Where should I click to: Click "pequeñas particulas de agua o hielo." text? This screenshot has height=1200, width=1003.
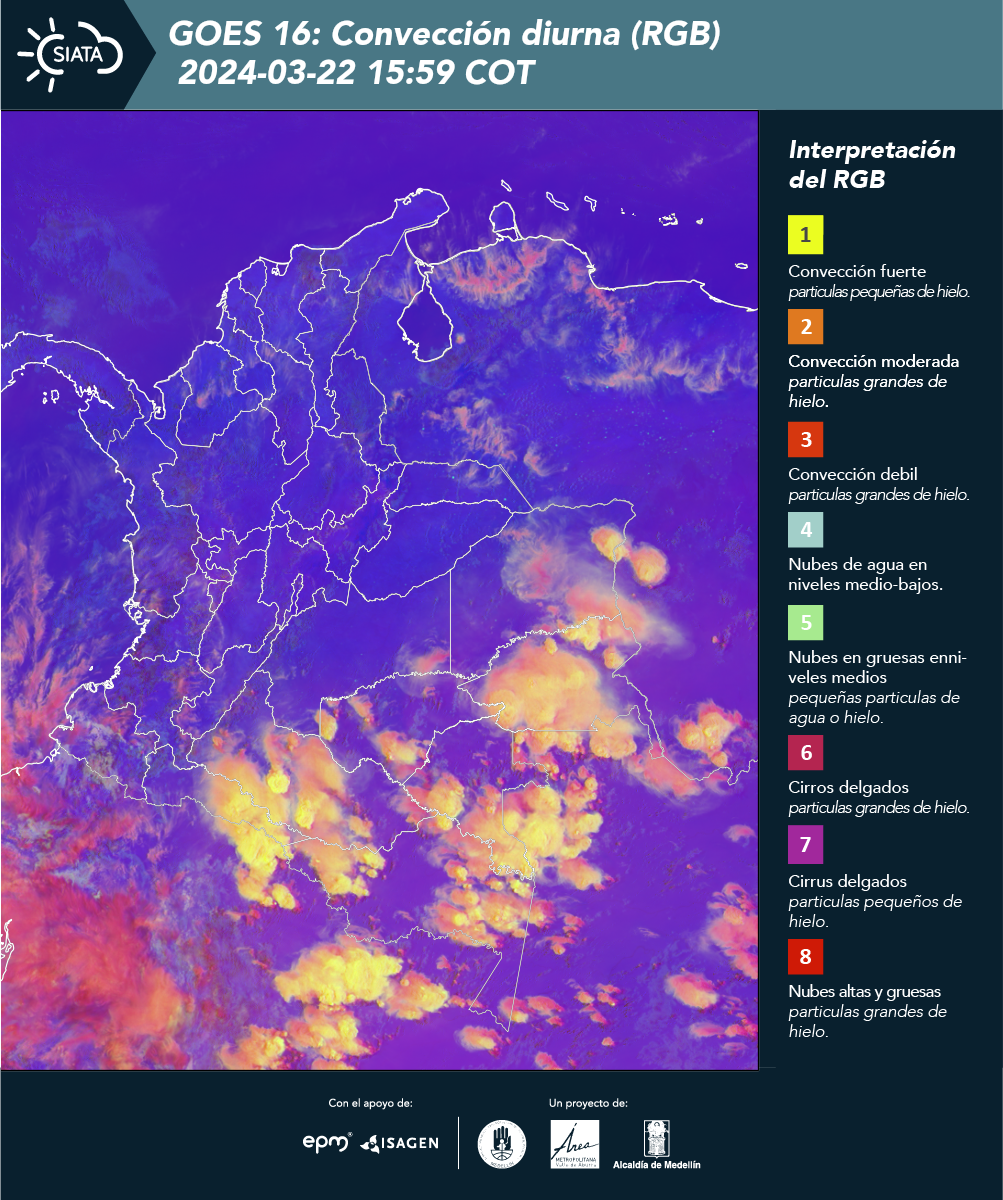pyautogui.click(x=874, y=708)
